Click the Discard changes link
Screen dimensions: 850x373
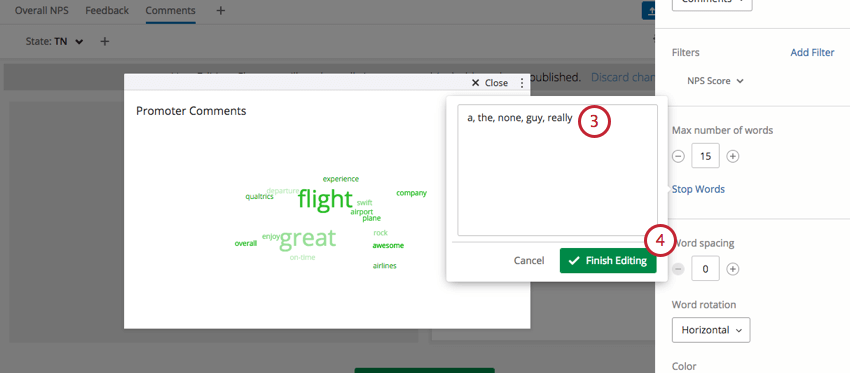pos(622,77)
